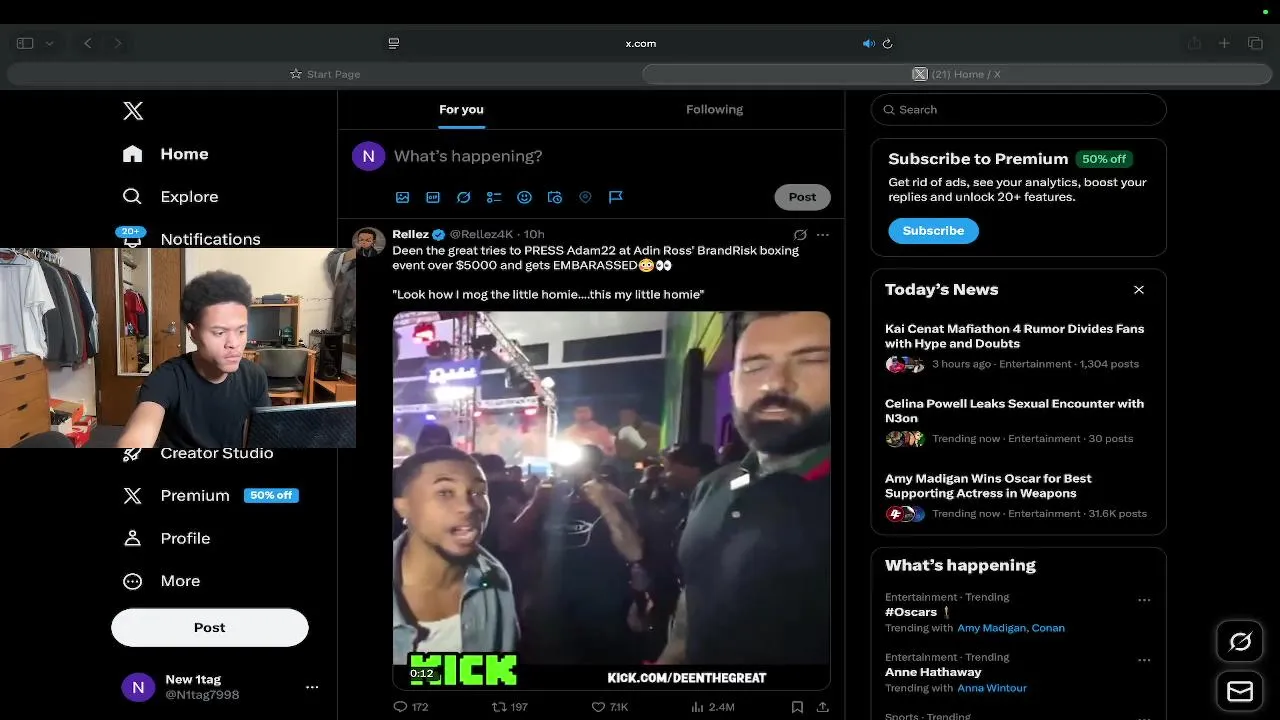Viewport: 1280px width, 720px height.
Task: Click the flag icon in composer
Action: coord(616,197)
